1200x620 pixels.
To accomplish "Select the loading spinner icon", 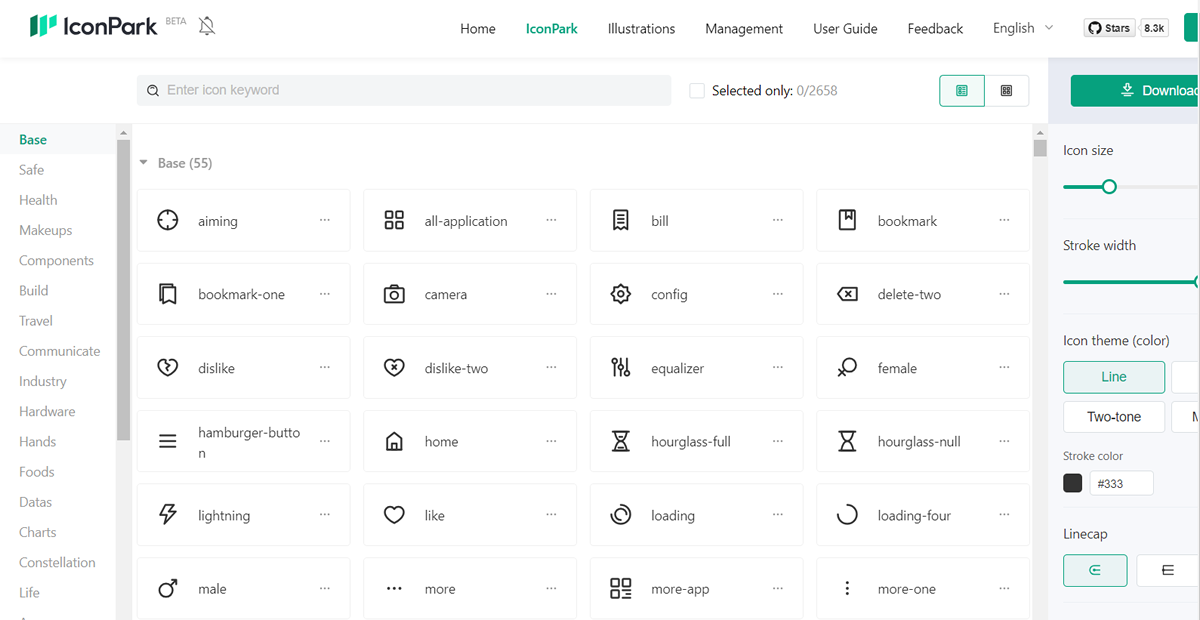I will [x=621, y=515].
